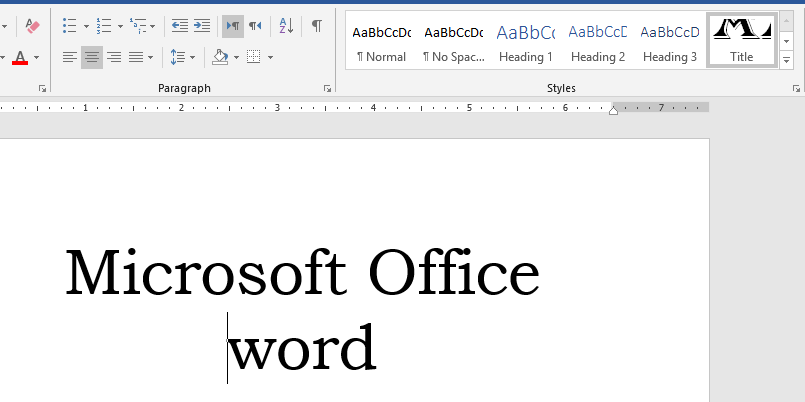Place cursor in 'Microsoft Office' title text
805x402 pixels.
[x=302, y=273]
